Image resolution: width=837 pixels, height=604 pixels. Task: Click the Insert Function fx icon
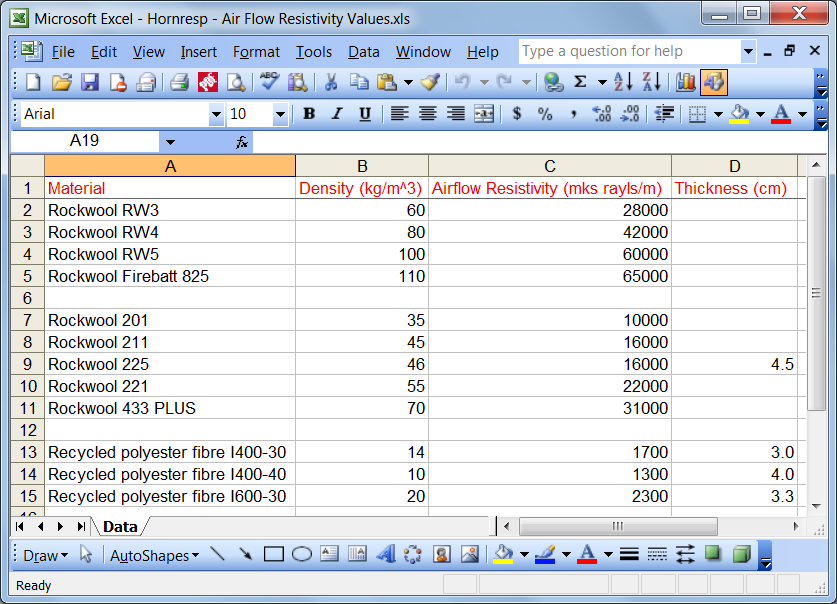tap(242, 142)
